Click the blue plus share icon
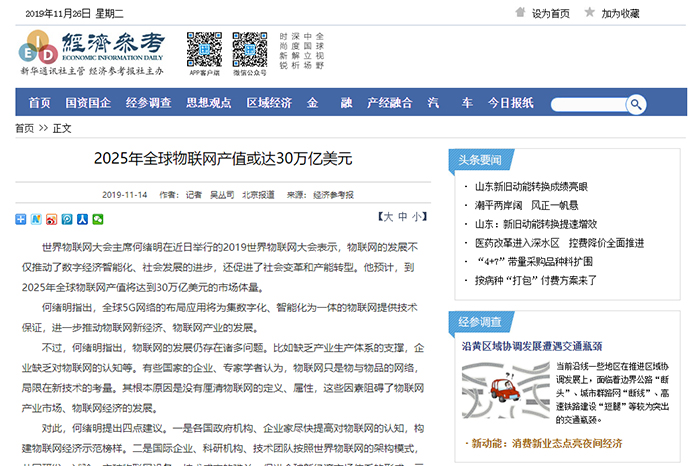This screenshot has height=466, width=700. pyautogui.click(x=21, y=219)
